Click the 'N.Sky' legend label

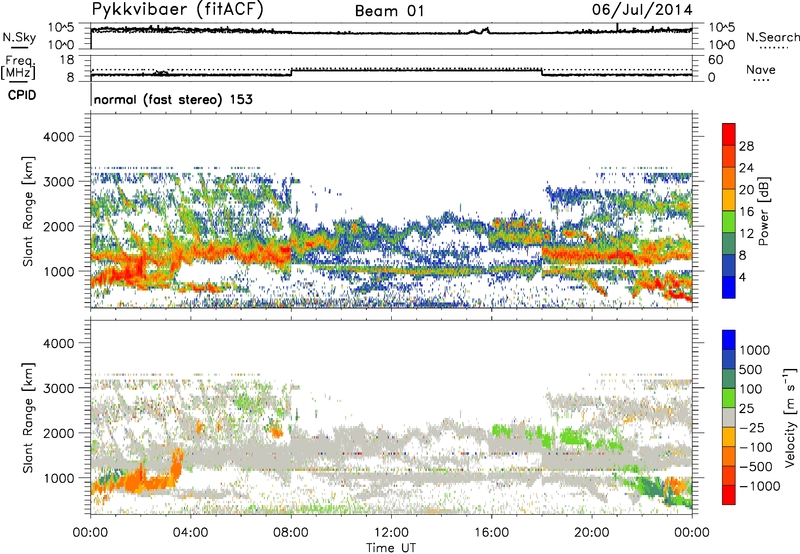pos(19,37)
